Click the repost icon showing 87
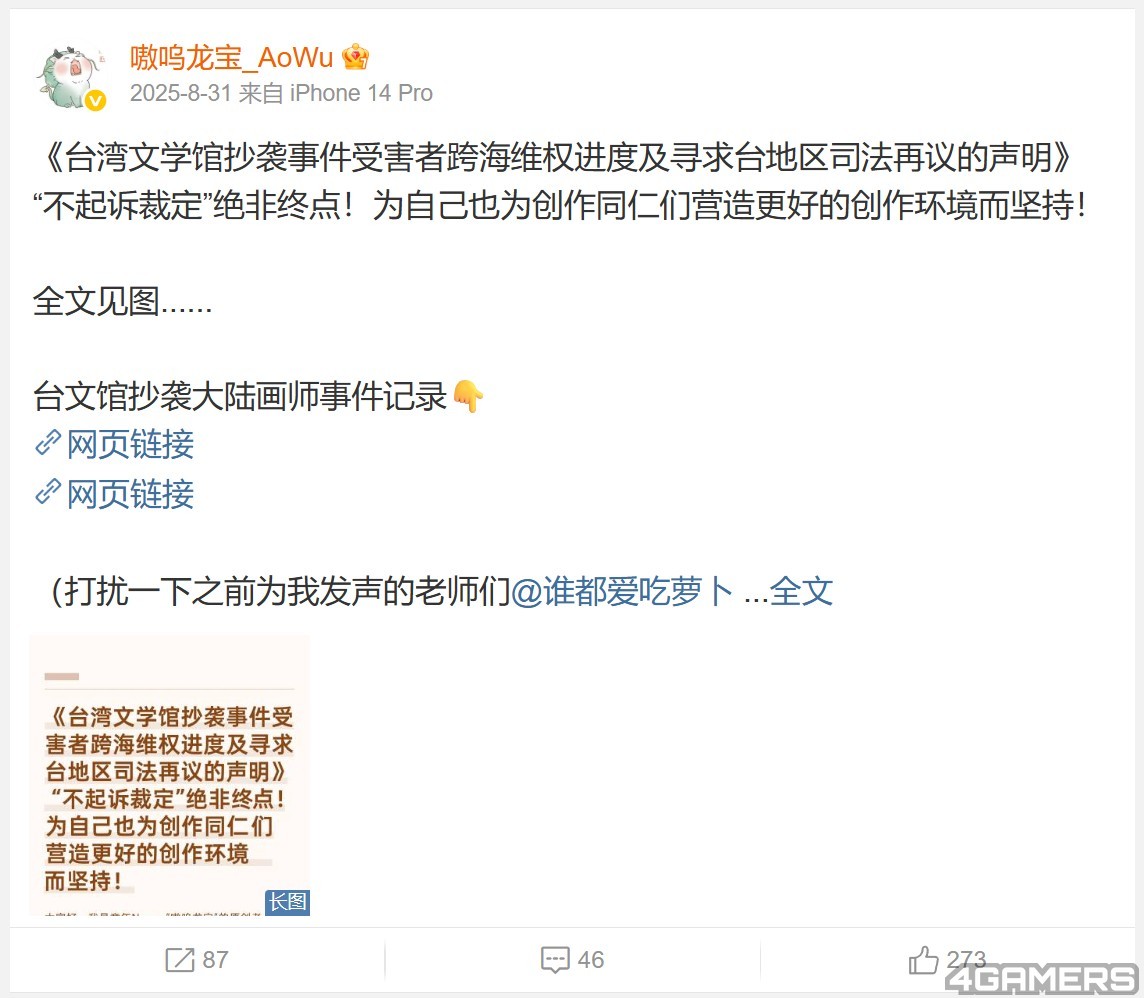Screen dimensions: 1144x998 pyautogui.click(x=179, y=960)
